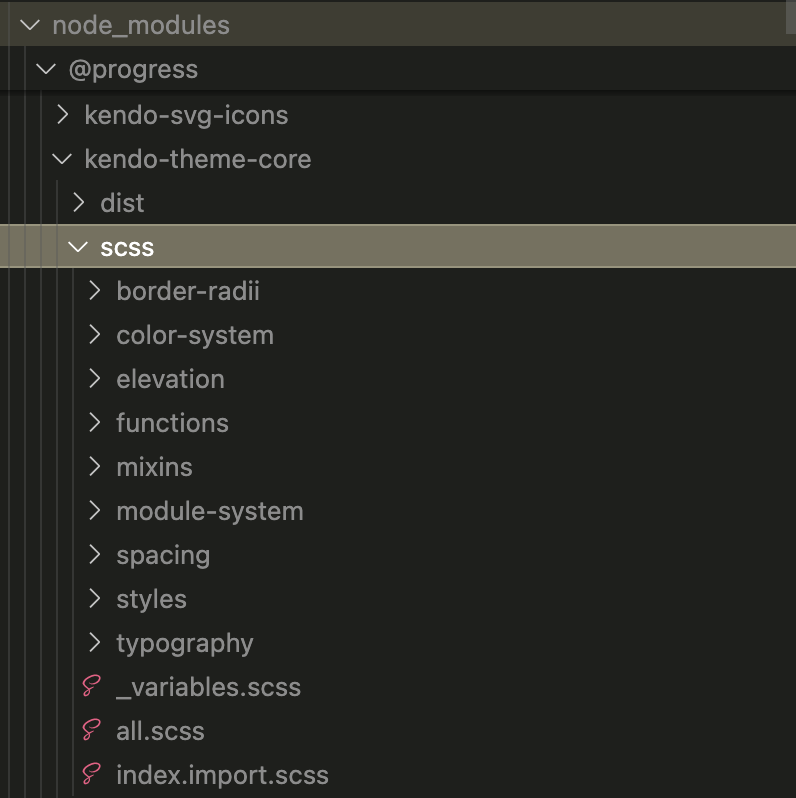Click the Sass icon beside index.import.scss
The height and width of the screenshot is (798, 796).
(92, 775)
